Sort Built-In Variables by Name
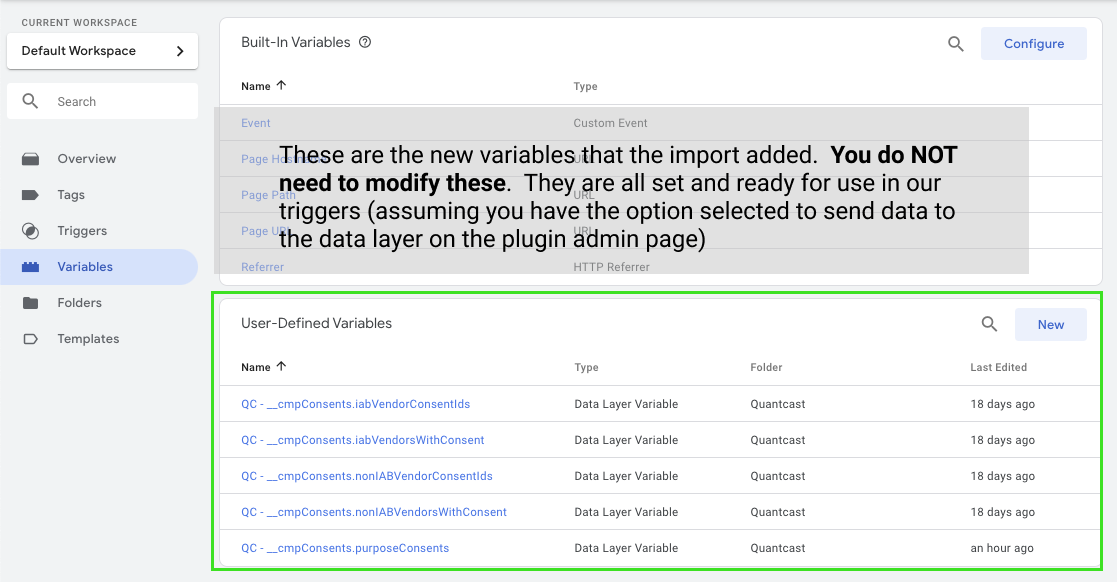Viewport: 1117px width, 582px height. coord(263,86)
